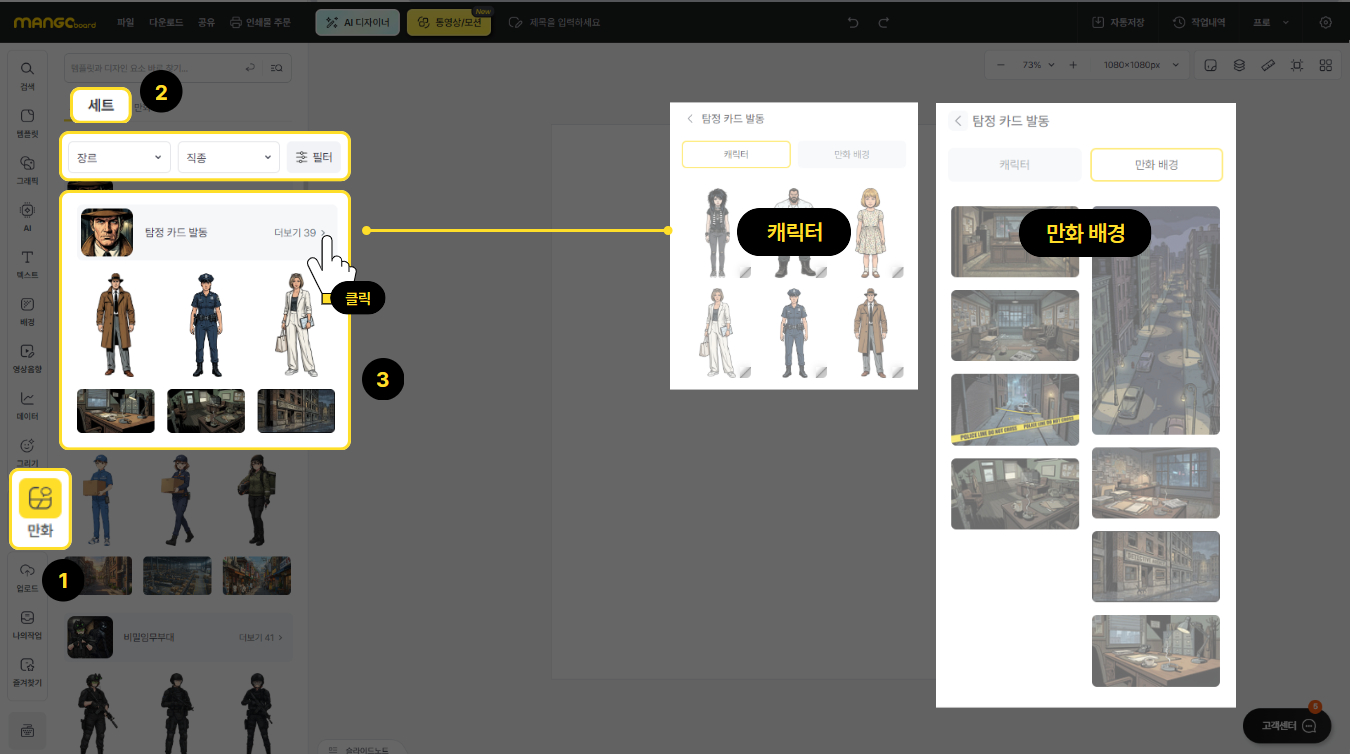Click the undo arrow in top bar
The image size is (1350, 754).
(x=853, y=22)
